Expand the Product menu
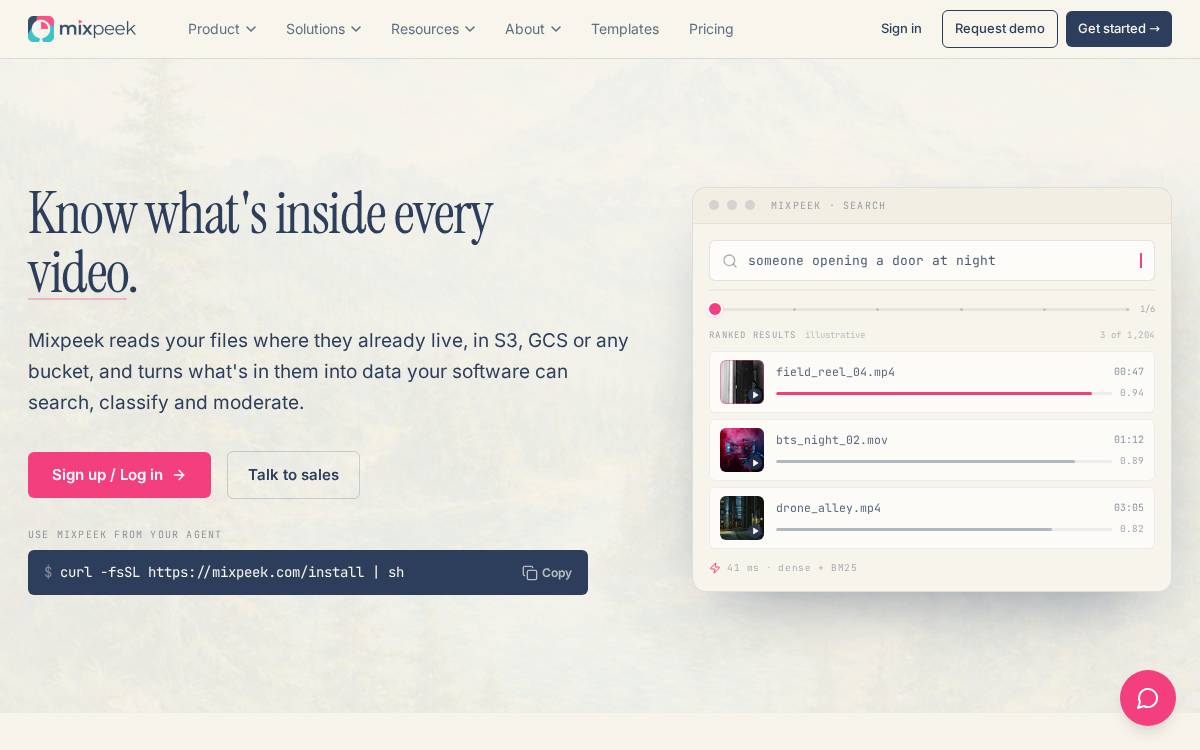 [x=222, y=29]
